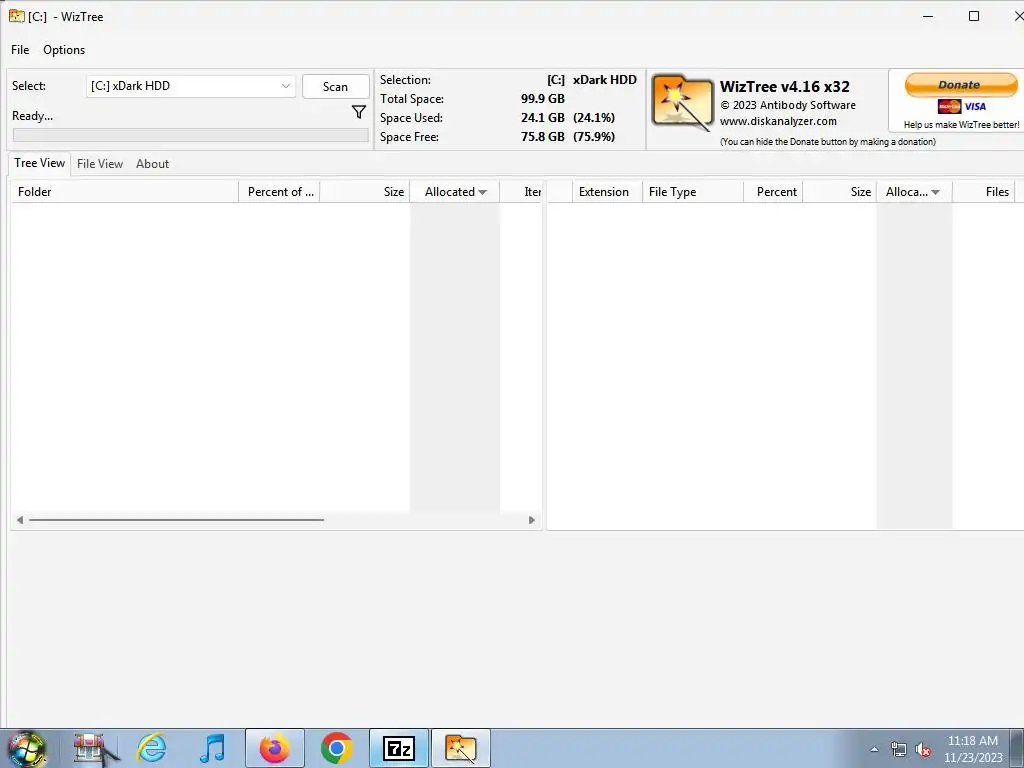
Task: Click the Space Used value 24.1 GB
Action: (x=543, y=118)
